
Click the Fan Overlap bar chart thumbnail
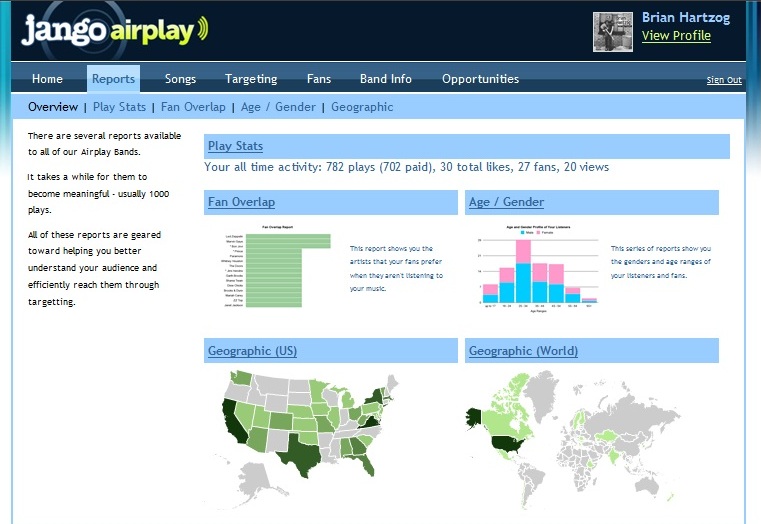click(276, 266)
